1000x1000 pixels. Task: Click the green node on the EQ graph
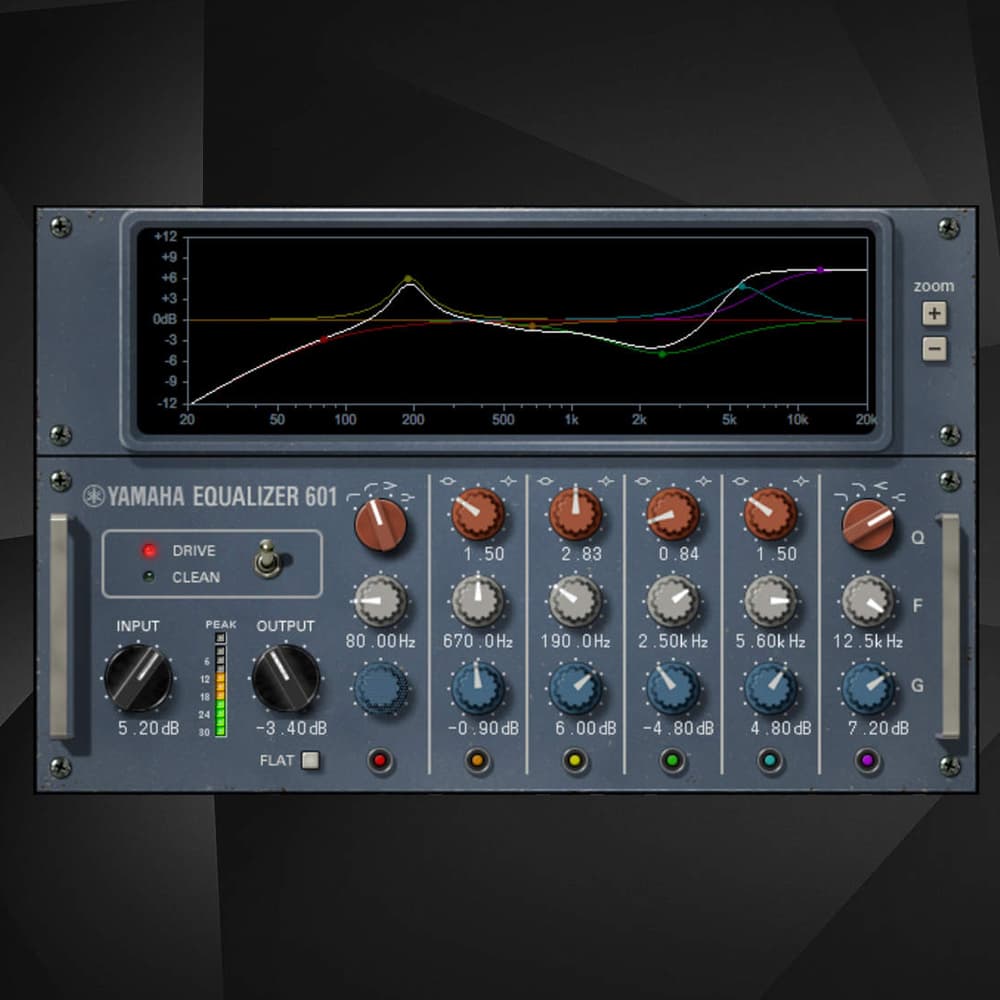[x=662, y=354]
